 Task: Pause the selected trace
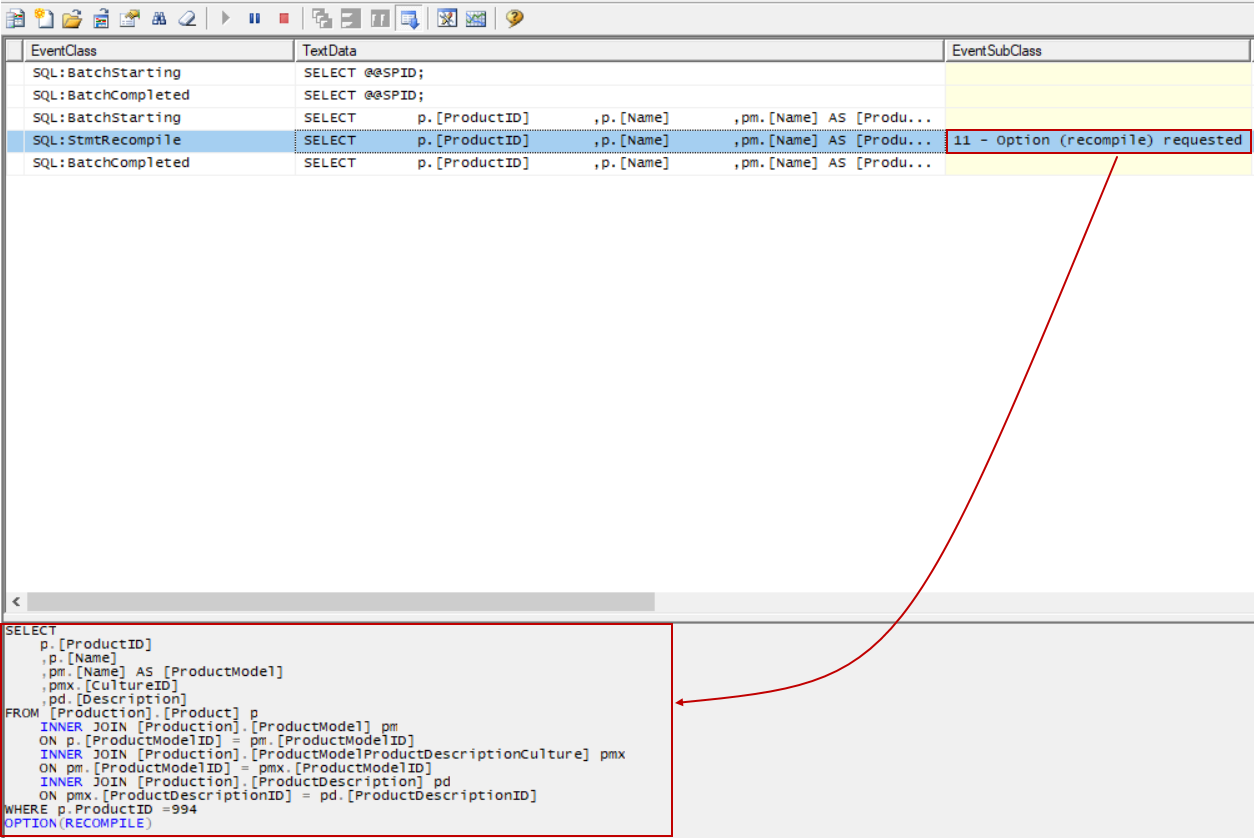254,18
